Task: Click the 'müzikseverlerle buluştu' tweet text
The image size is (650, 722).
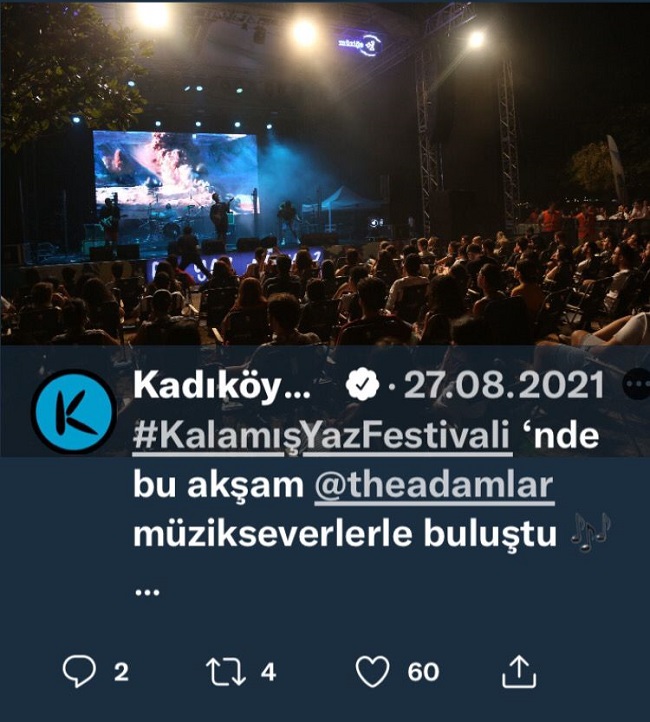Action: pos(345,534)
